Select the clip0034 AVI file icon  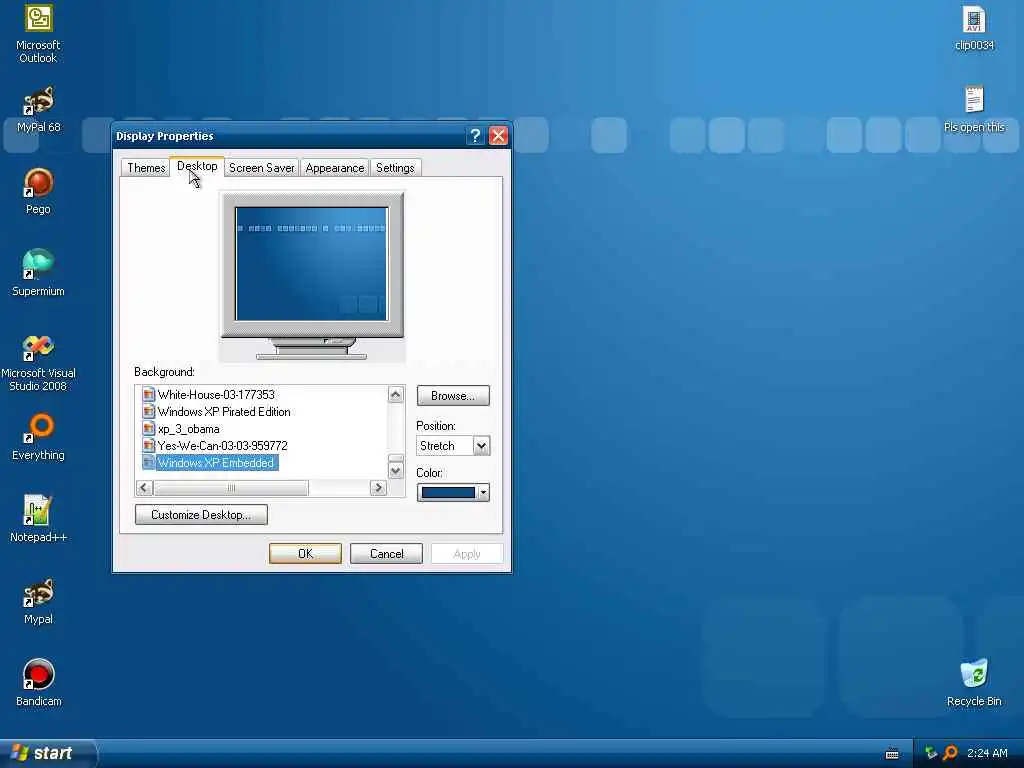click(x=974, y=29)
